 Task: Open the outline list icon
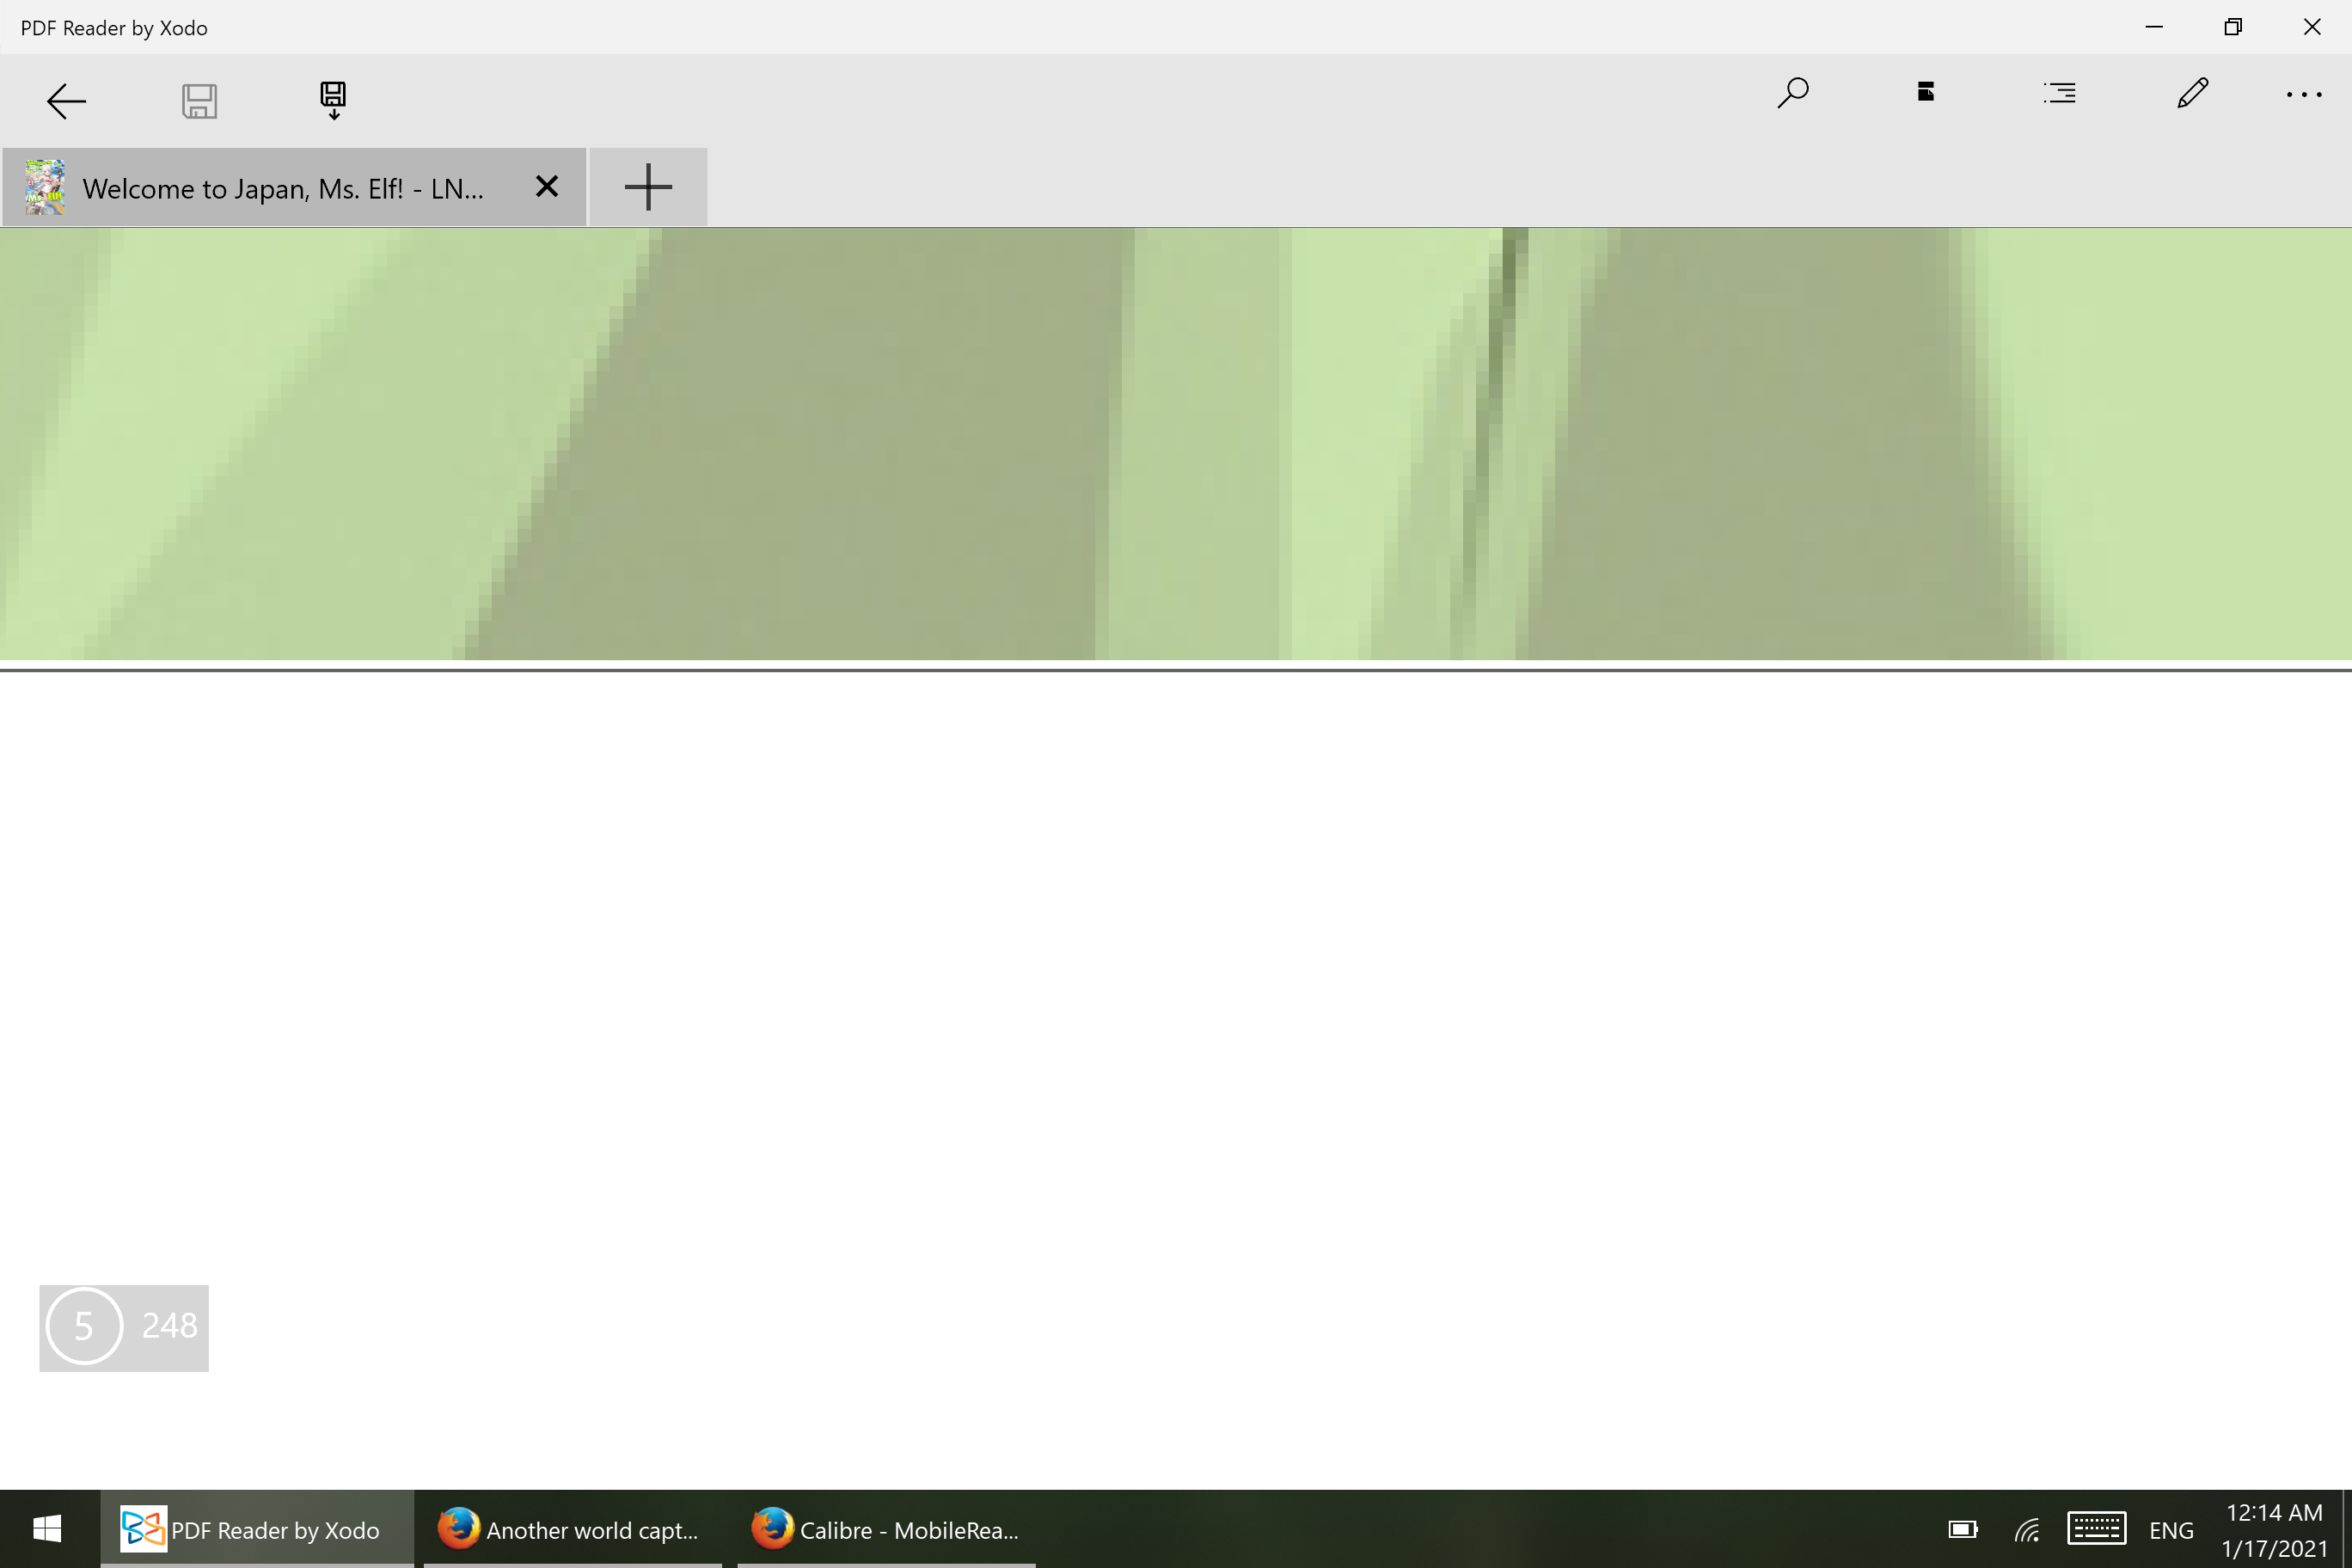[2059, 93]
